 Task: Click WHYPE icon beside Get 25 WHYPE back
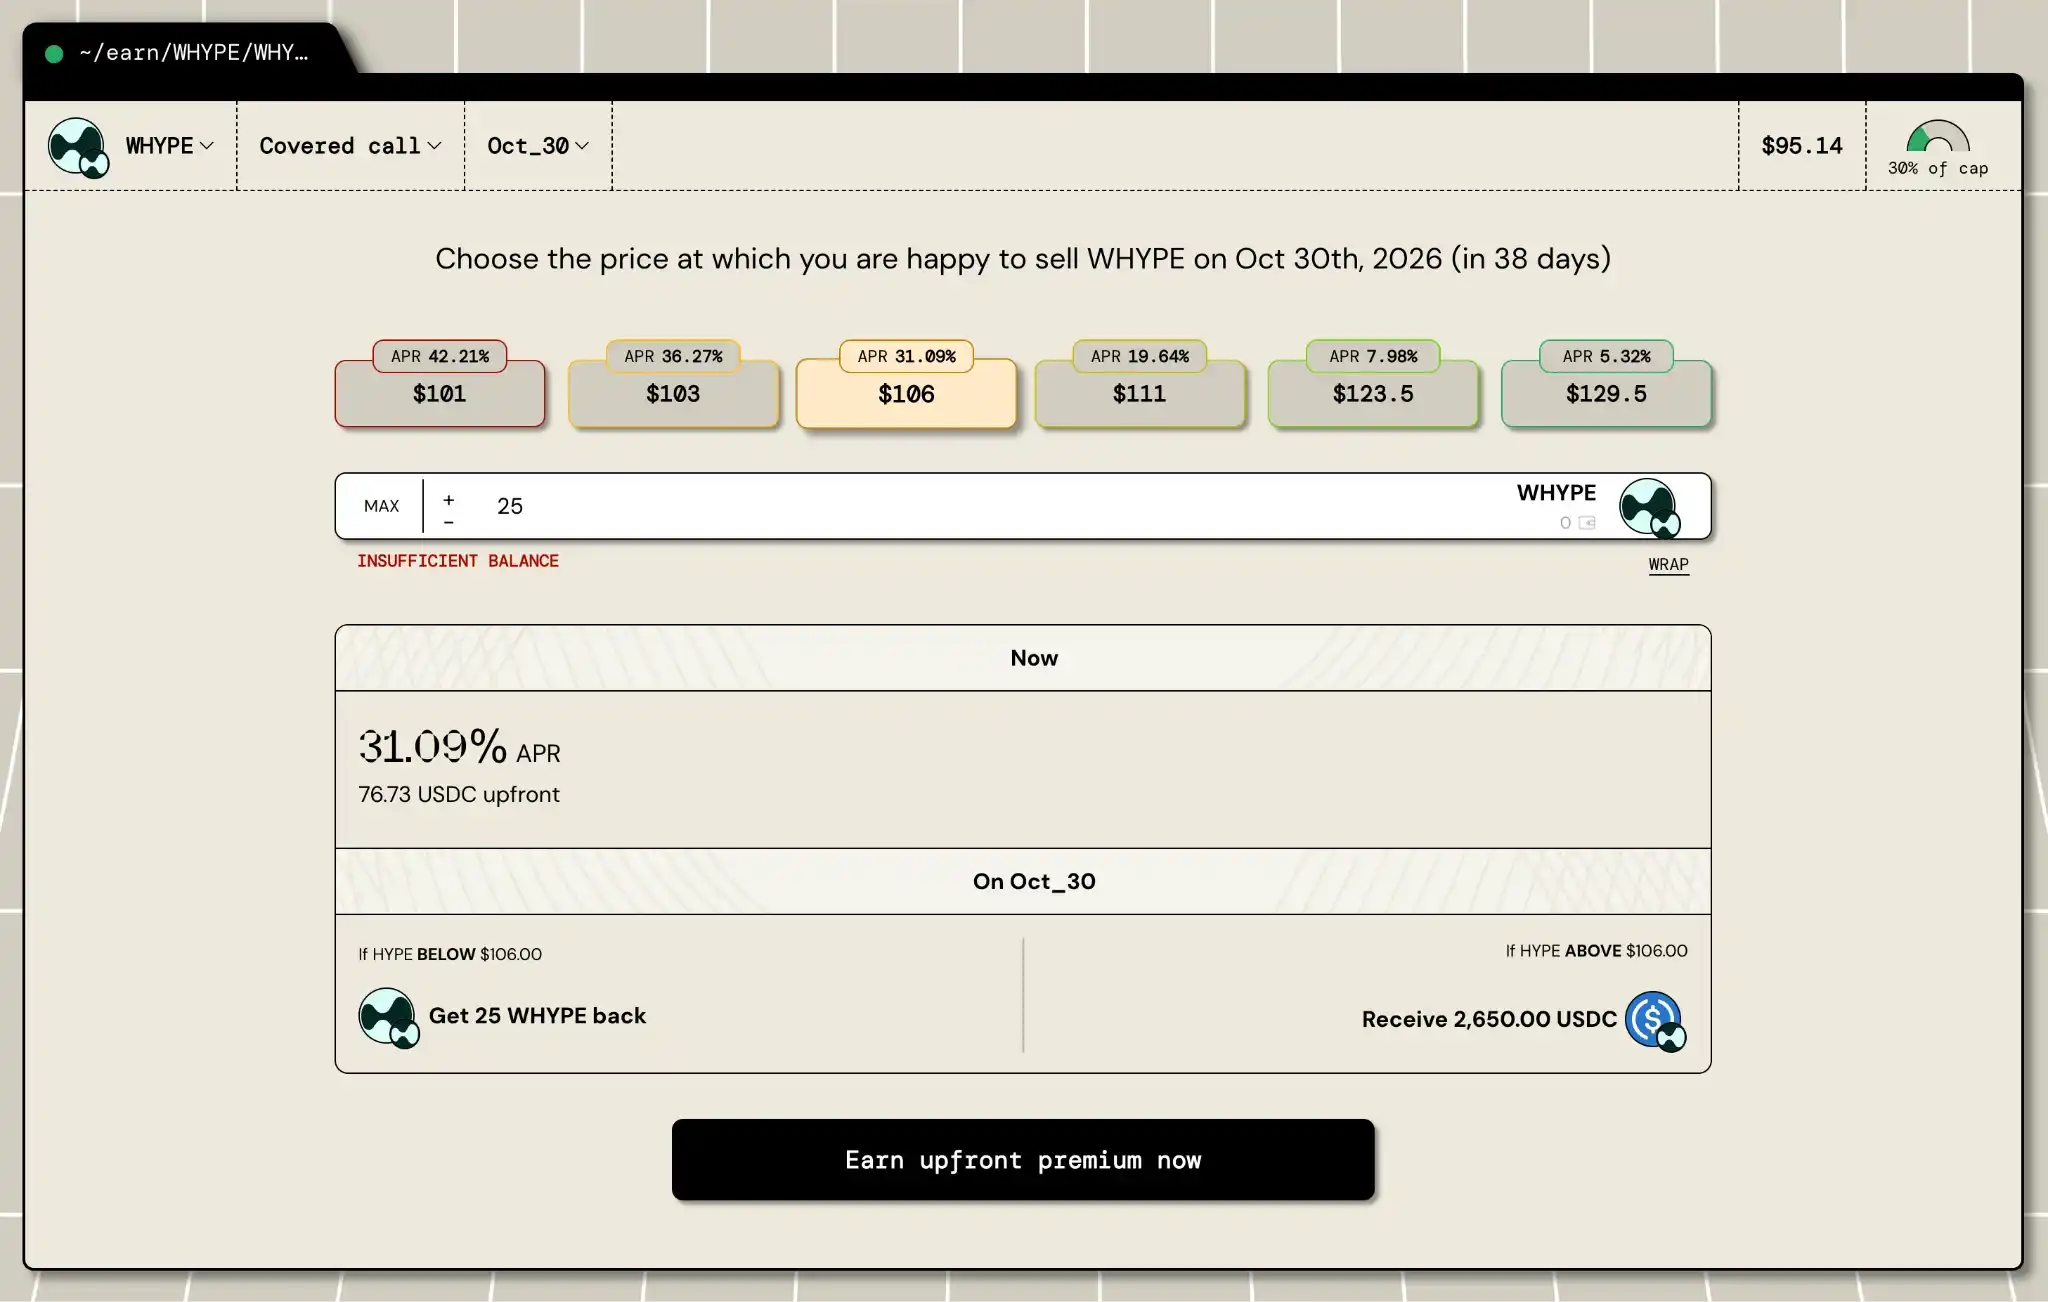point(388,1017)
